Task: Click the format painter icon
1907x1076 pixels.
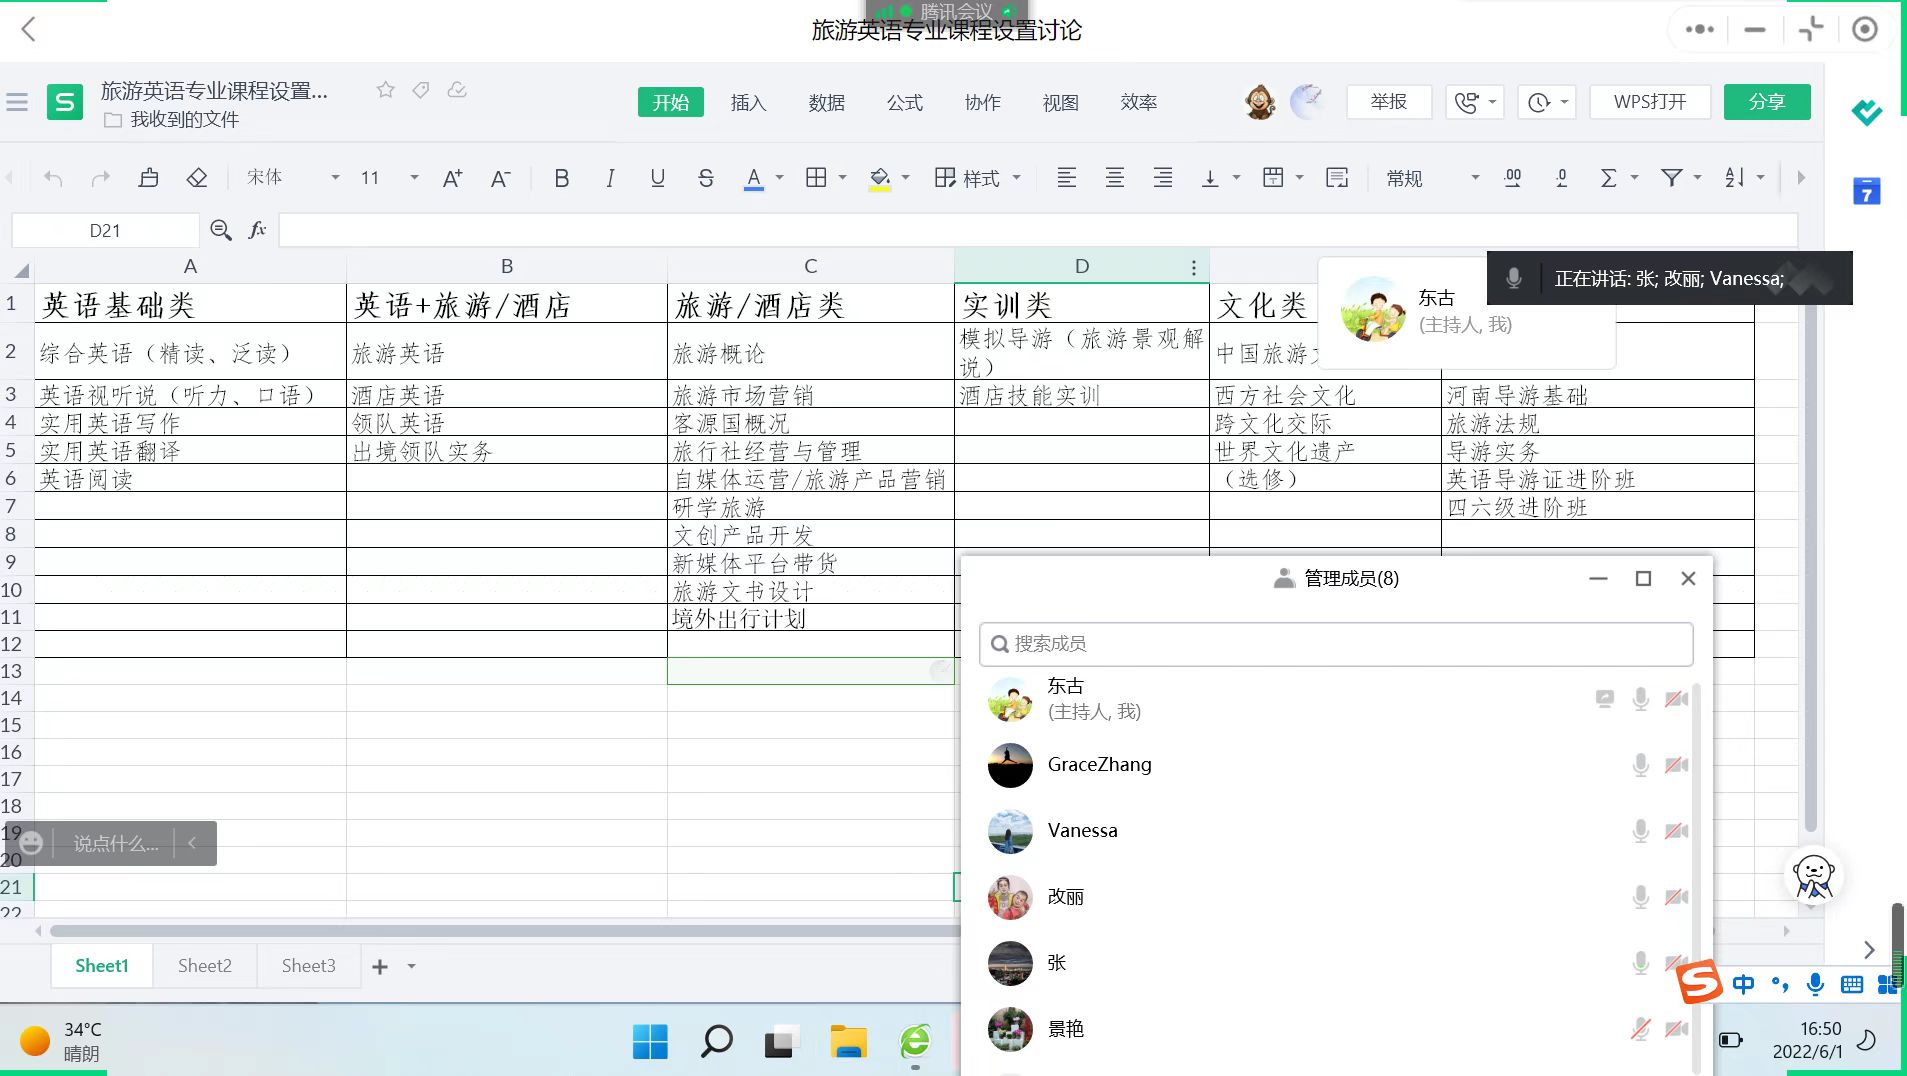Action: click(x=149, y=178)
